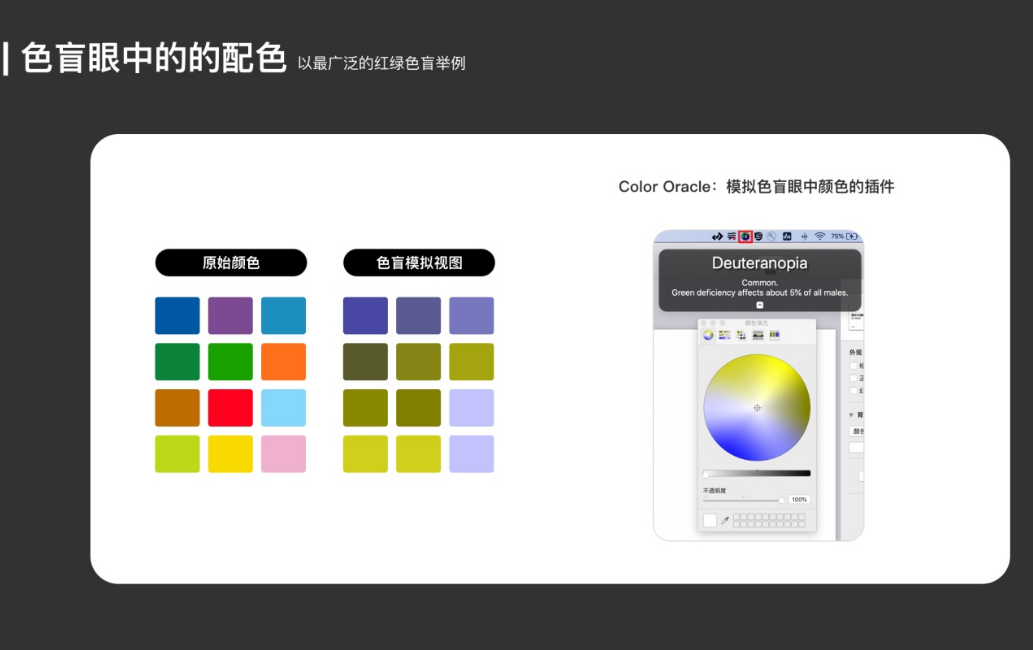
Task: Click the current color preview square beside the eyedropper
Action: [x=710, y=520]
